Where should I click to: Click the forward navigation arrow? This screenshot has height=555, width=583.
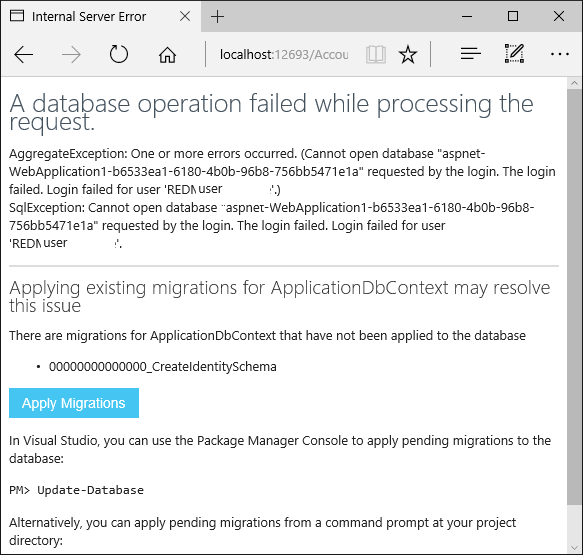(71, 55)
